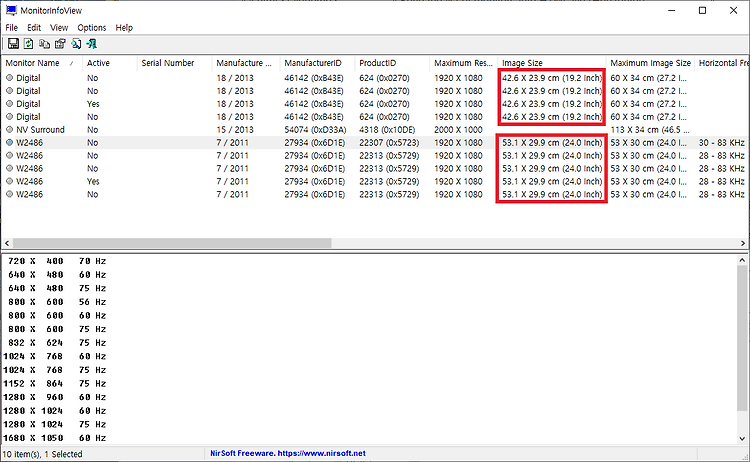Click the 113 X 34 cm maximum size cell
750x462 pixels.
(650, 130)
